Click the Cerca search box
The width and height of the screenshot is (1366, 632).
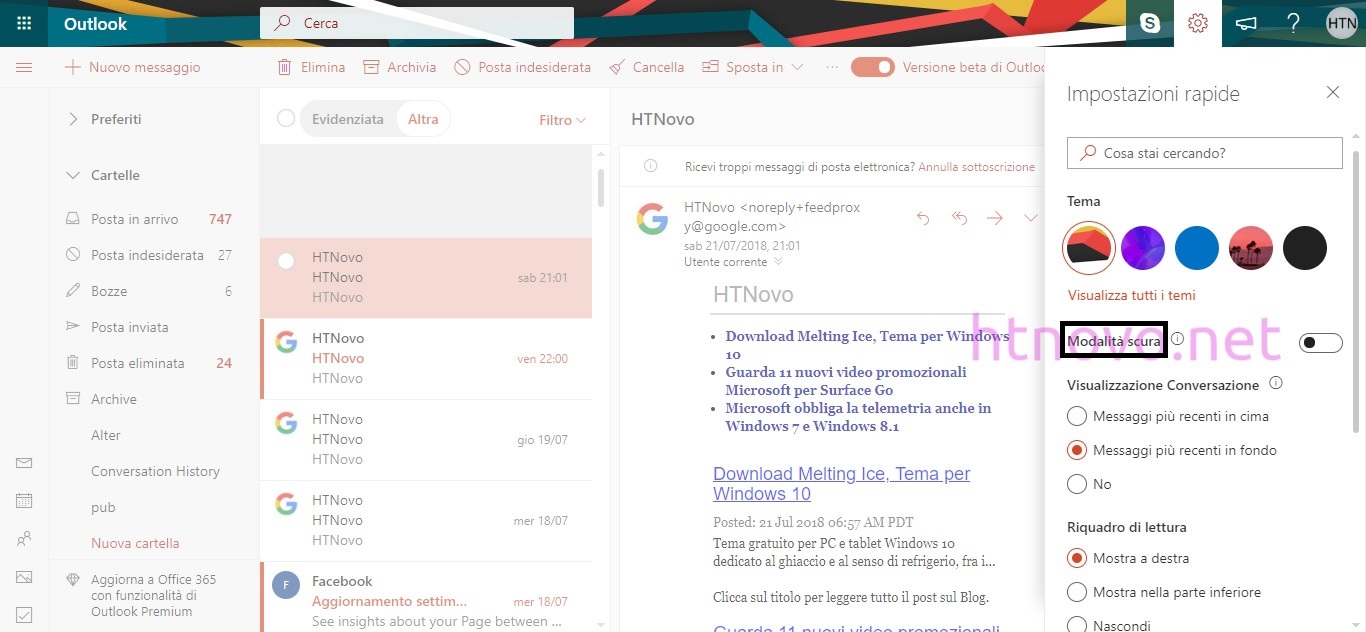[x=417, y=23]
